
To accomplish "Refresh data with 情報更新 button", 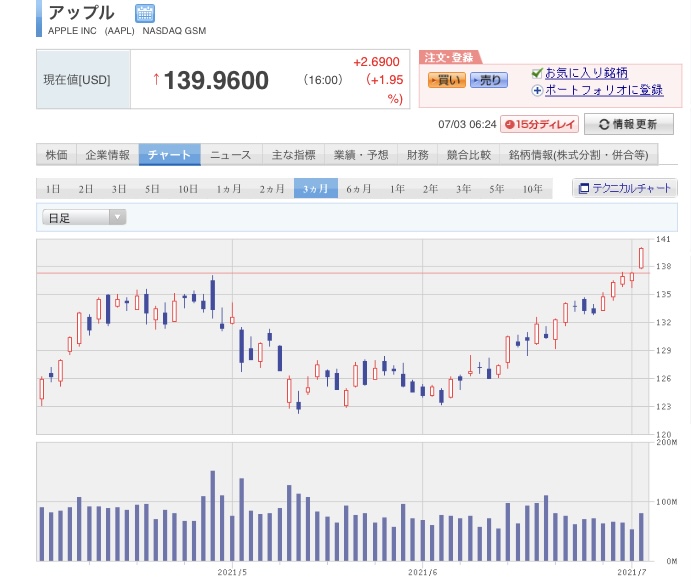I will (x=629, y=124).
